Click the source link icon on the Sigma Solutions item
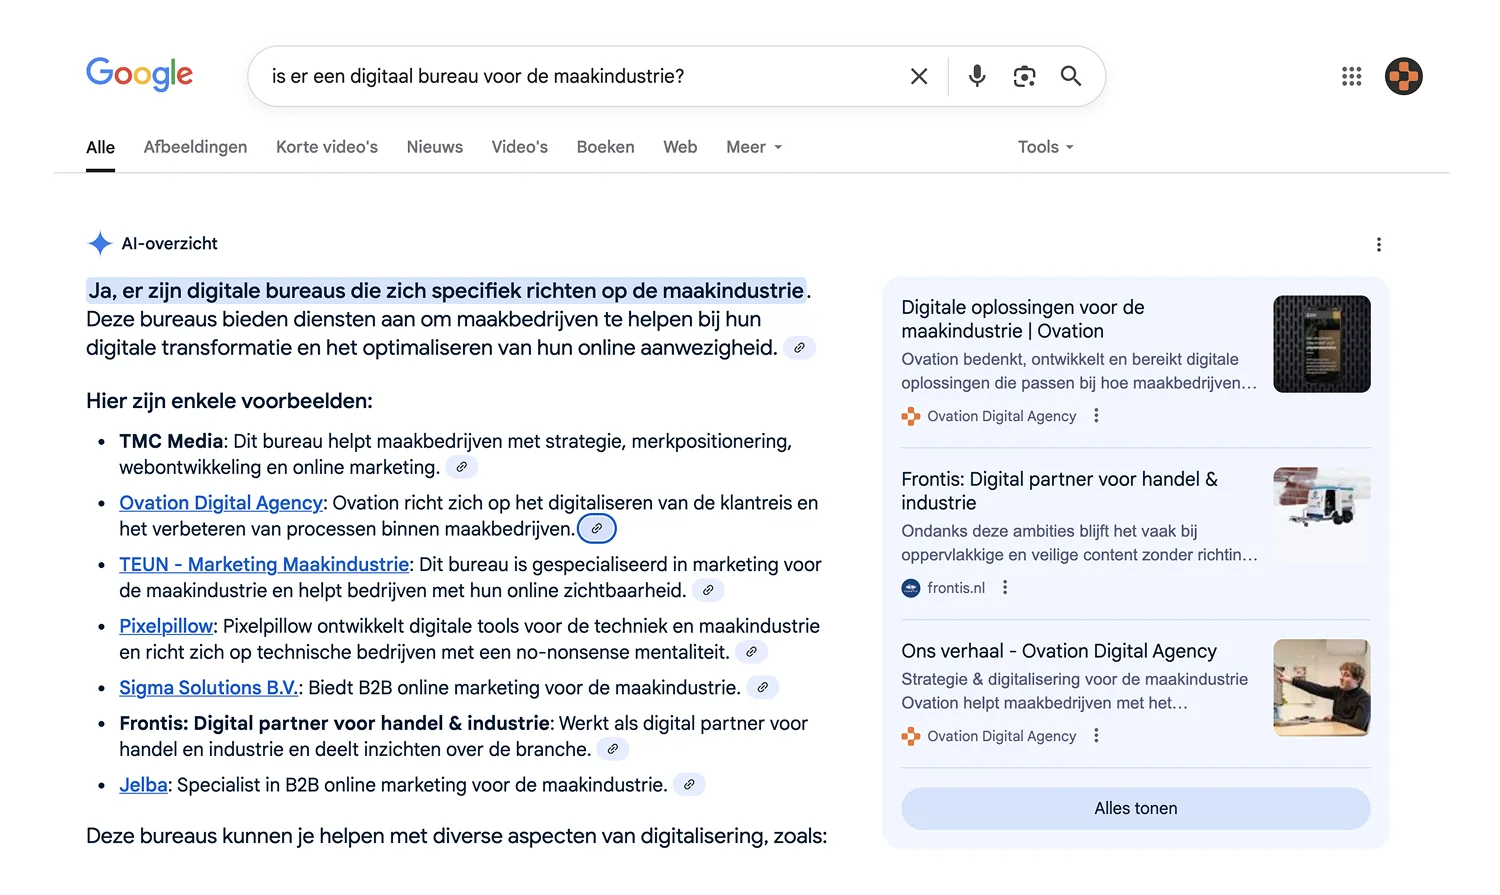1500x895 pixels. pos(762,688)
